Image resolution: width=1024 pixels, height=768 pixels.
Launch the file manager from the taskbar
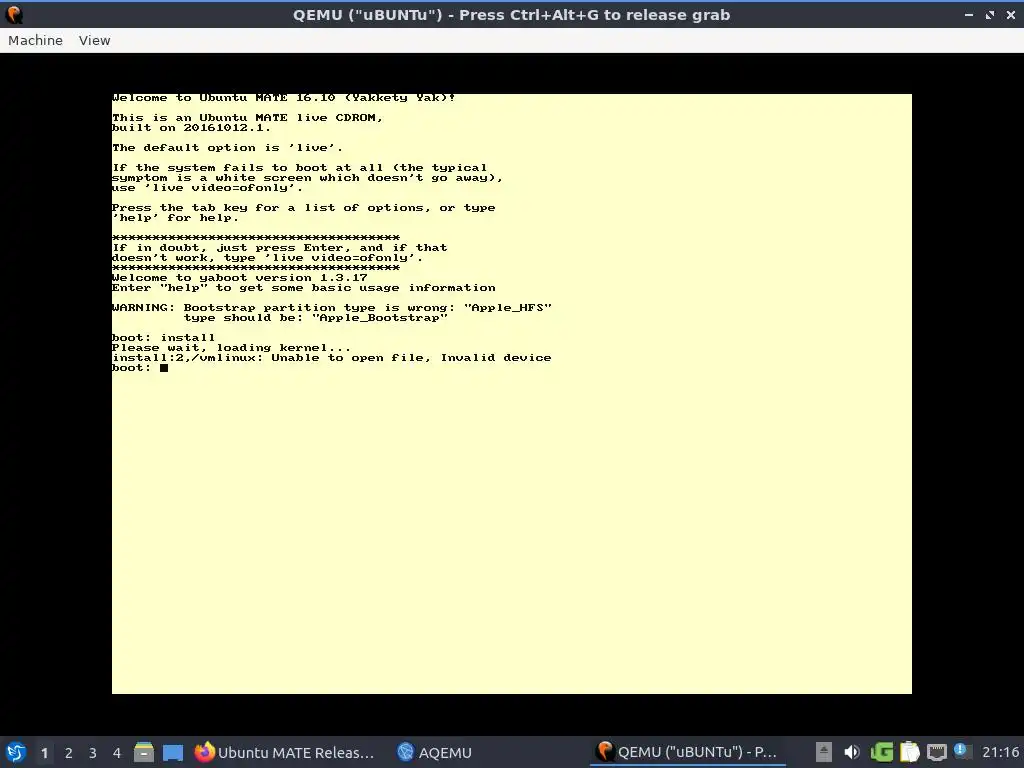144,752
